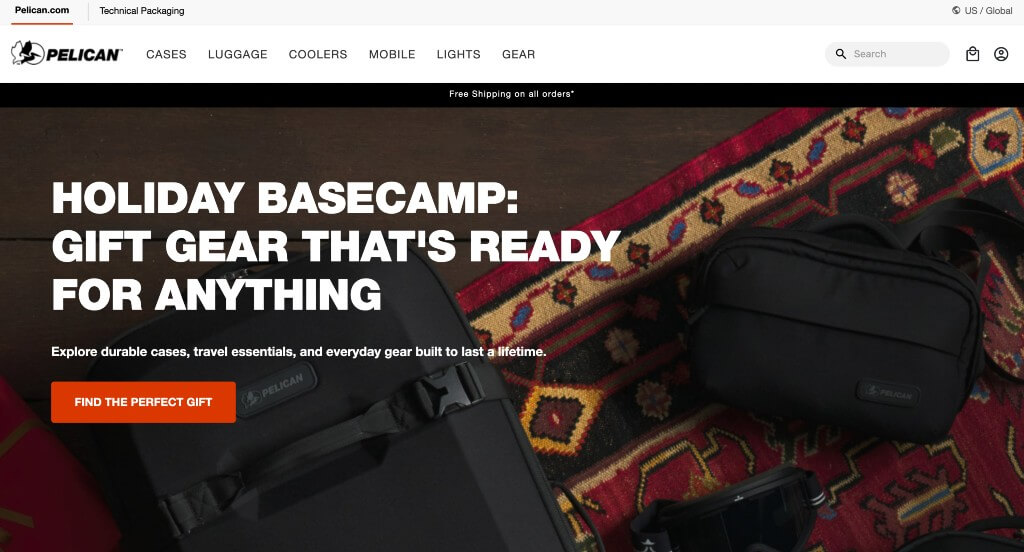This screenshot has width=1024, height=552.
Task: Switch to the Pelican.com tab
Action: point(42,10)
